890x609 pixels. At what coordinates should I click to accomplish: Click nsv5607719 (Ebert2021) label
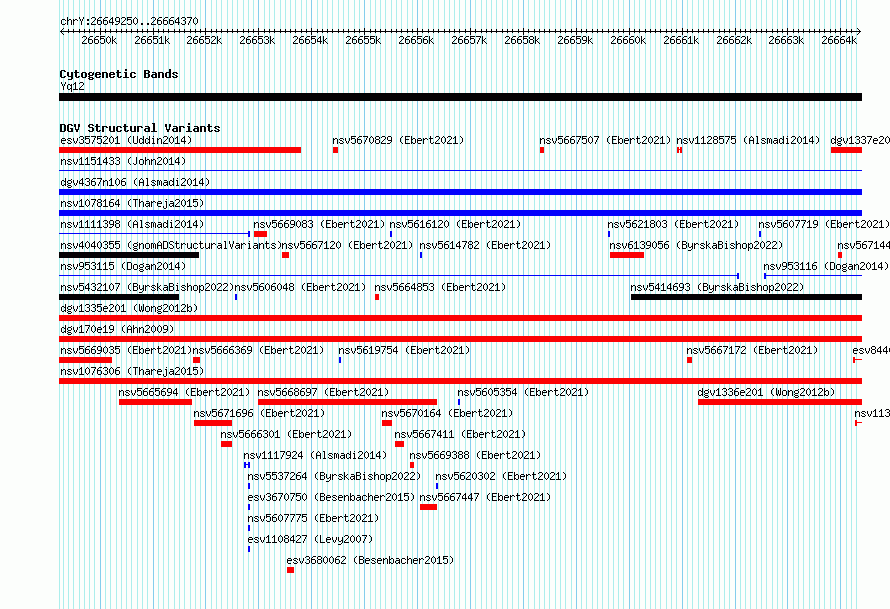(824, 224)
